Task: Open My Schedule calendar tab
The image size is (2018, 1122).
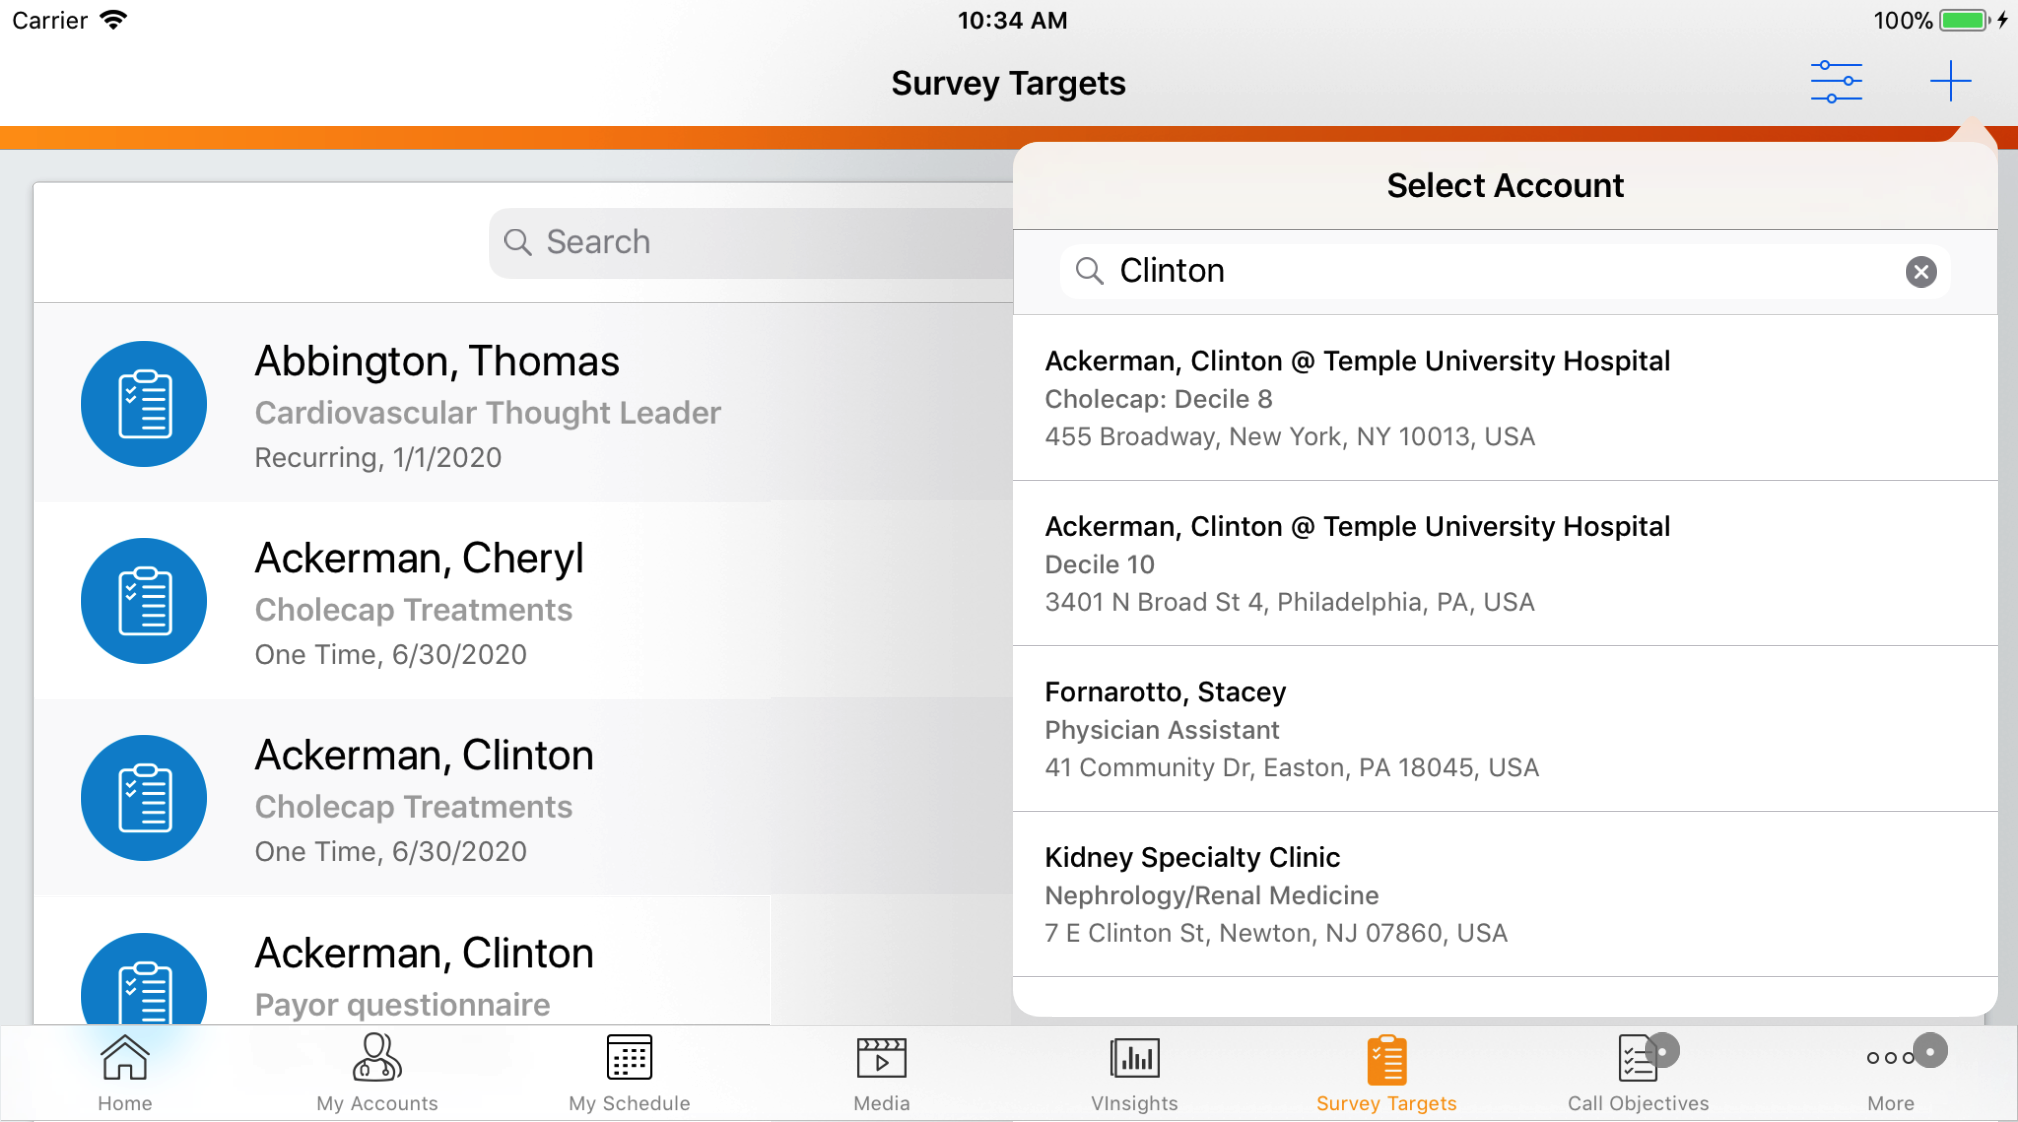Action: (629, 1073)
